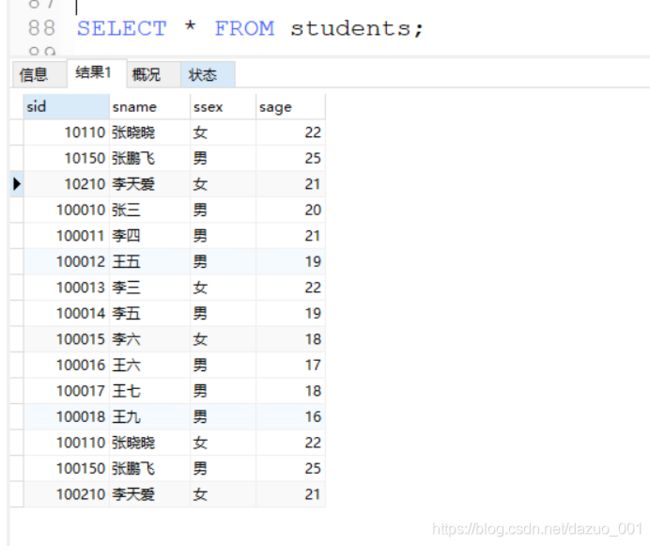Select the cell with sid 100011
This screenshot has width=650, height=546.
pyautogui.click(x=66, y=235)
